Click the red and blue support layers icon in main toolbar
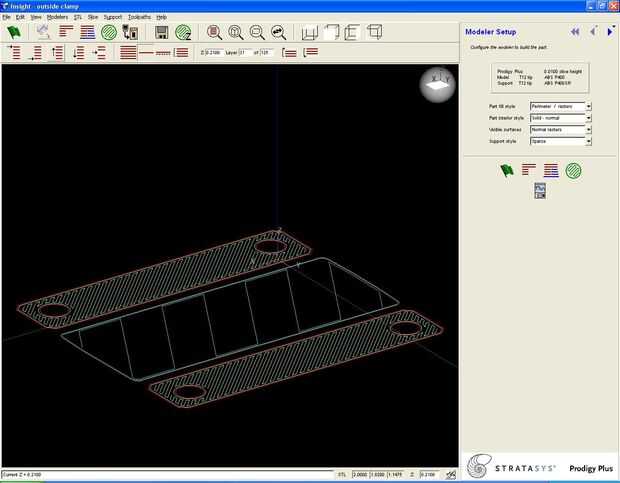Image resolution: width=620 pixels, height=483 pixels. tap(87, 32)
